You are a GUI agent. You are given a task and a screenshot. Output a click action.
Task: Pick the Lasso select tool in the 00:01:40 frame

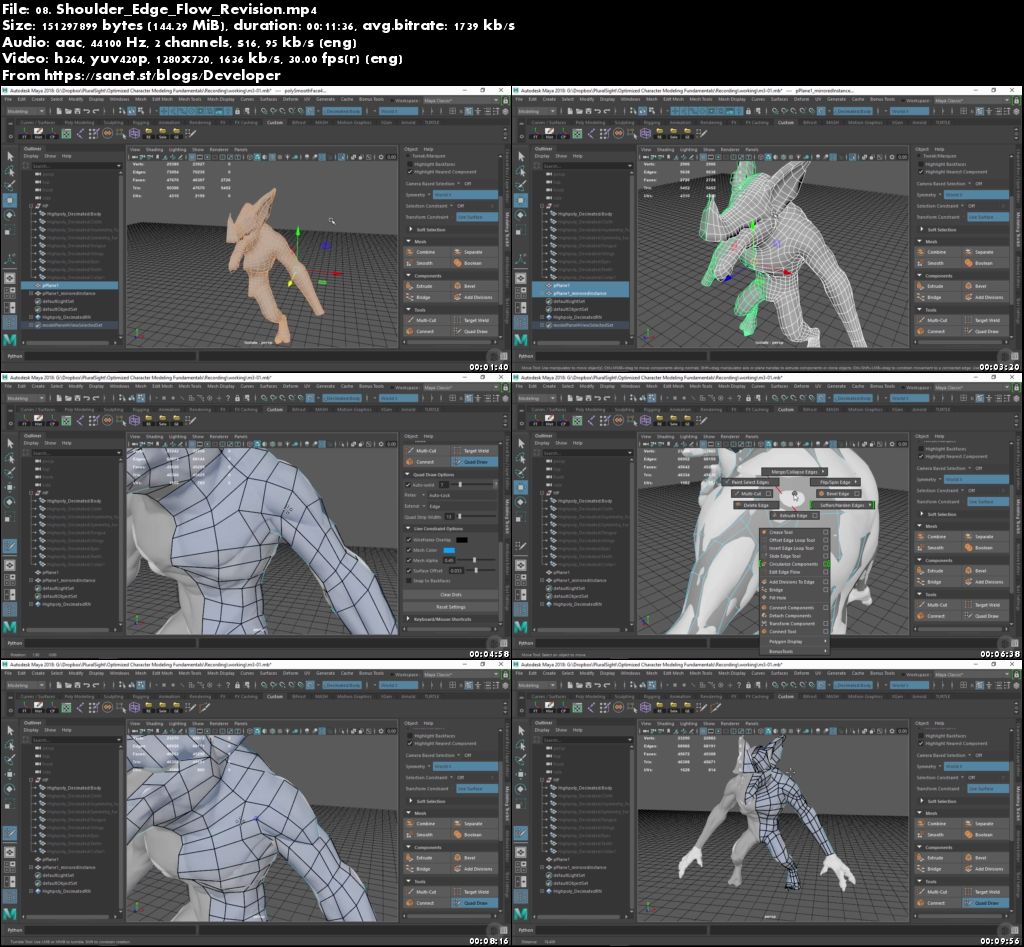[x=10, y=171]
